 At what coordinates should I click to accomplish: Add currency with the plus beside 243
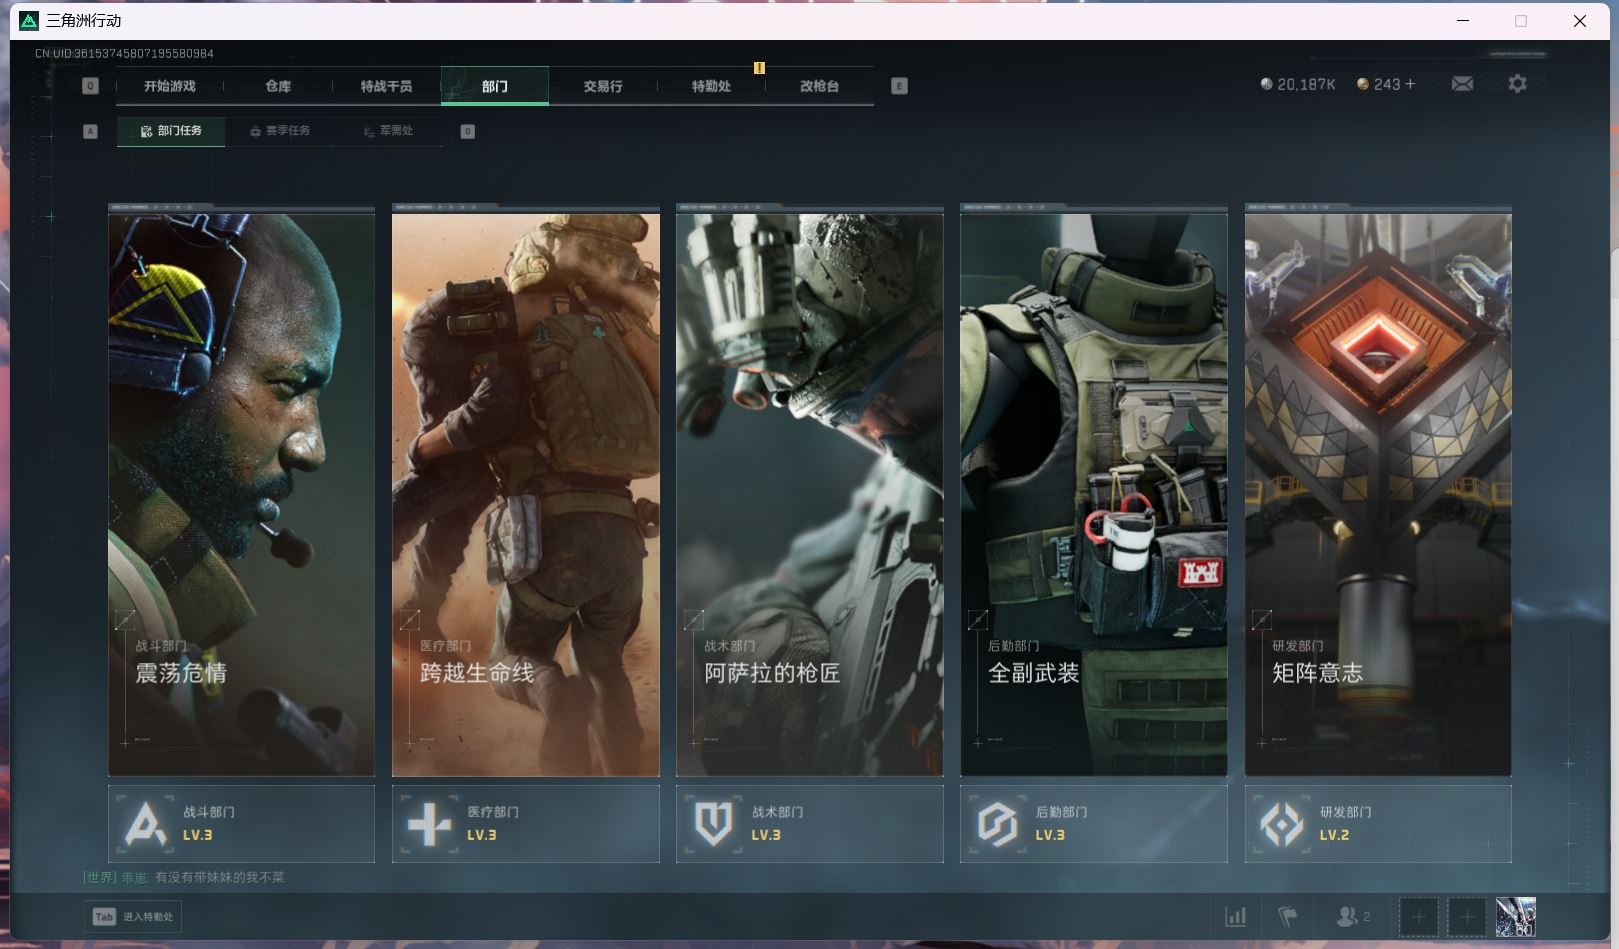pyautogui.click(x=1410, y=84)
